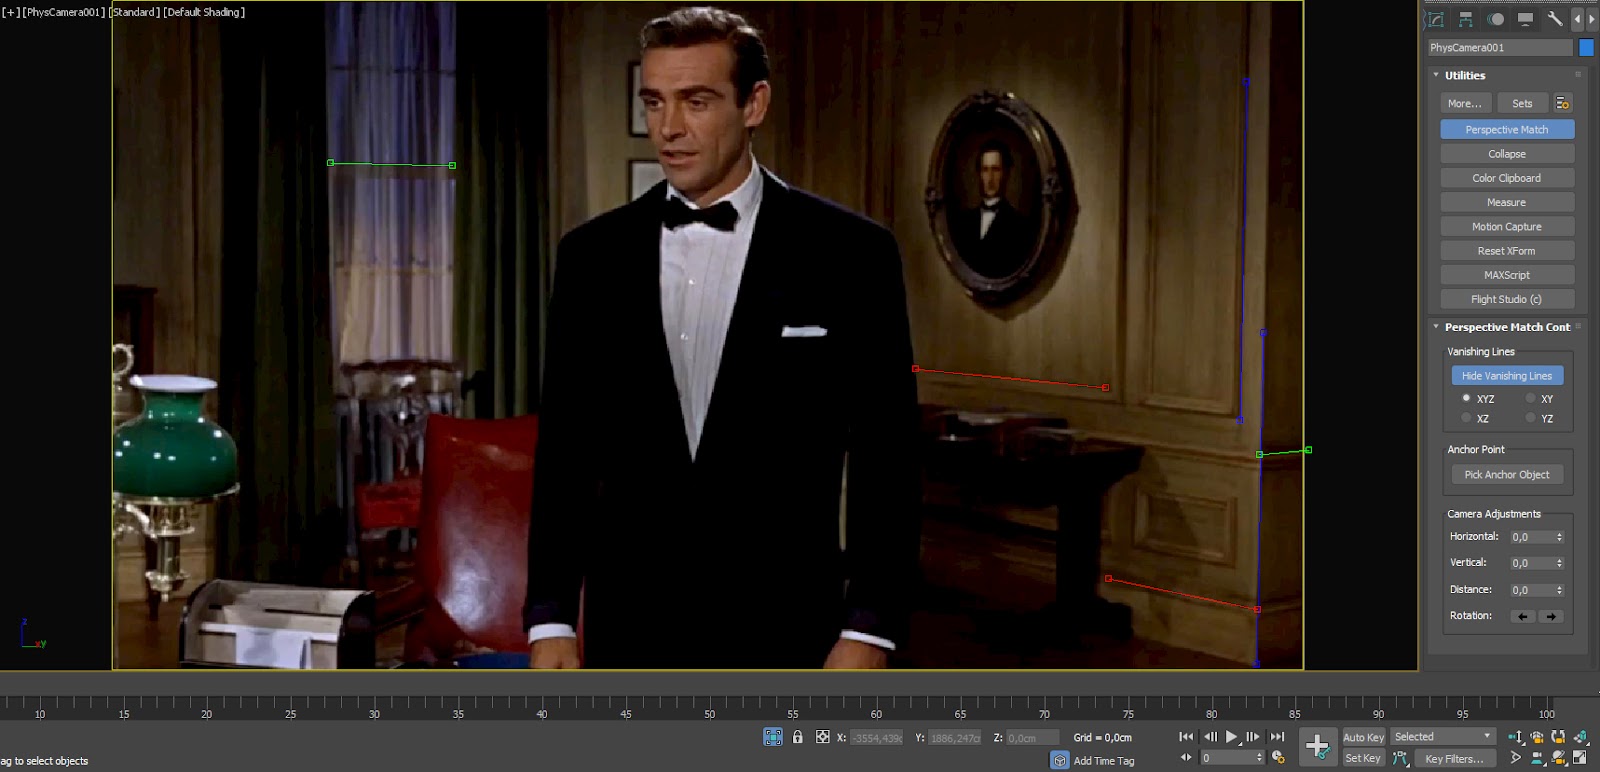Go to the start frame
The height and width of the screenshot is (772, 1600).
tap(1186, 737)
